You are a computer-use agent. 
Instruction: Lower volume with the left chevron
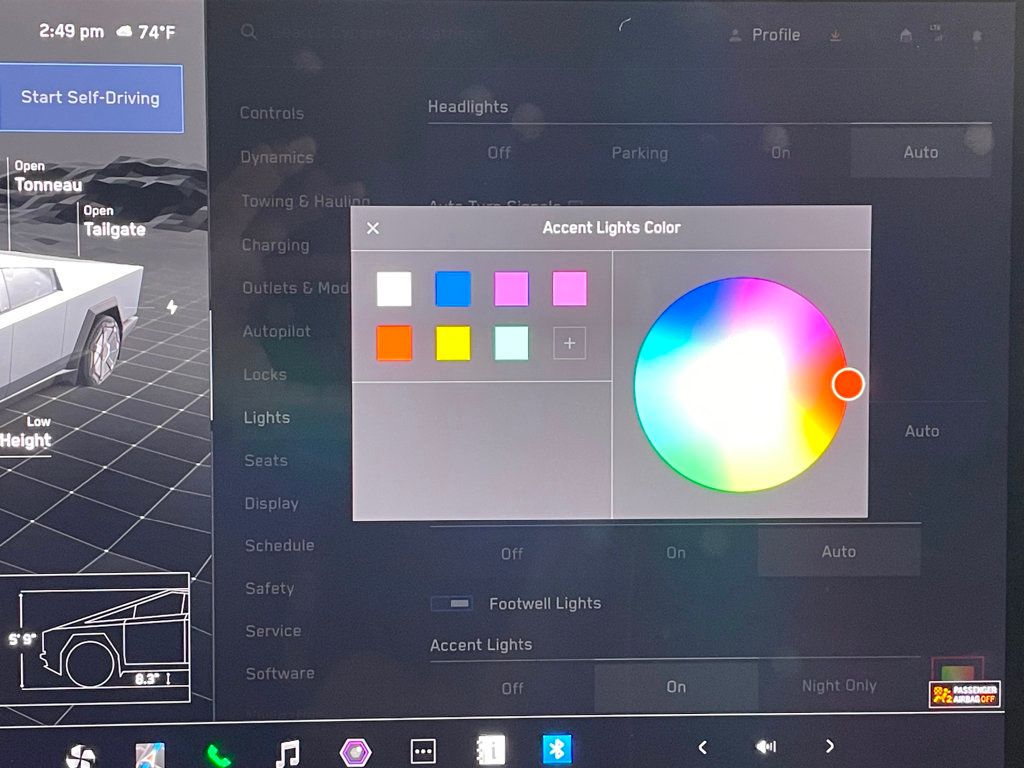coord(703,747)
